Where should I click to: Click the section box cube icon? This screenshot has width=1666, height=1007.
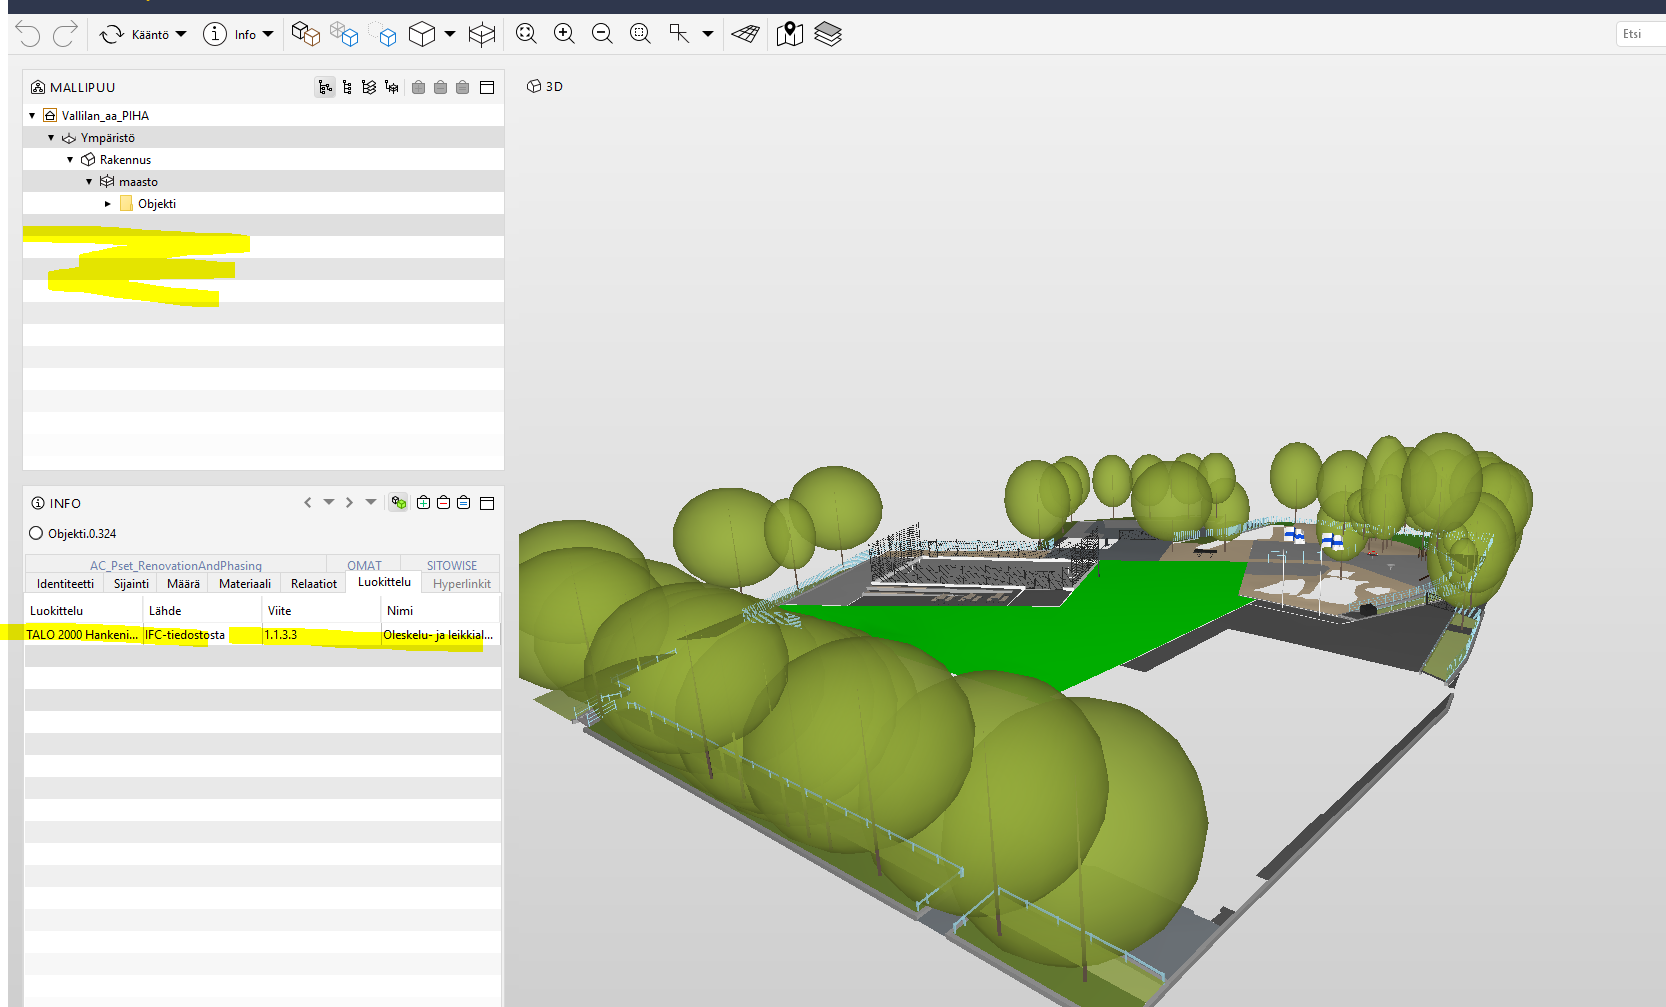(482, 34)
